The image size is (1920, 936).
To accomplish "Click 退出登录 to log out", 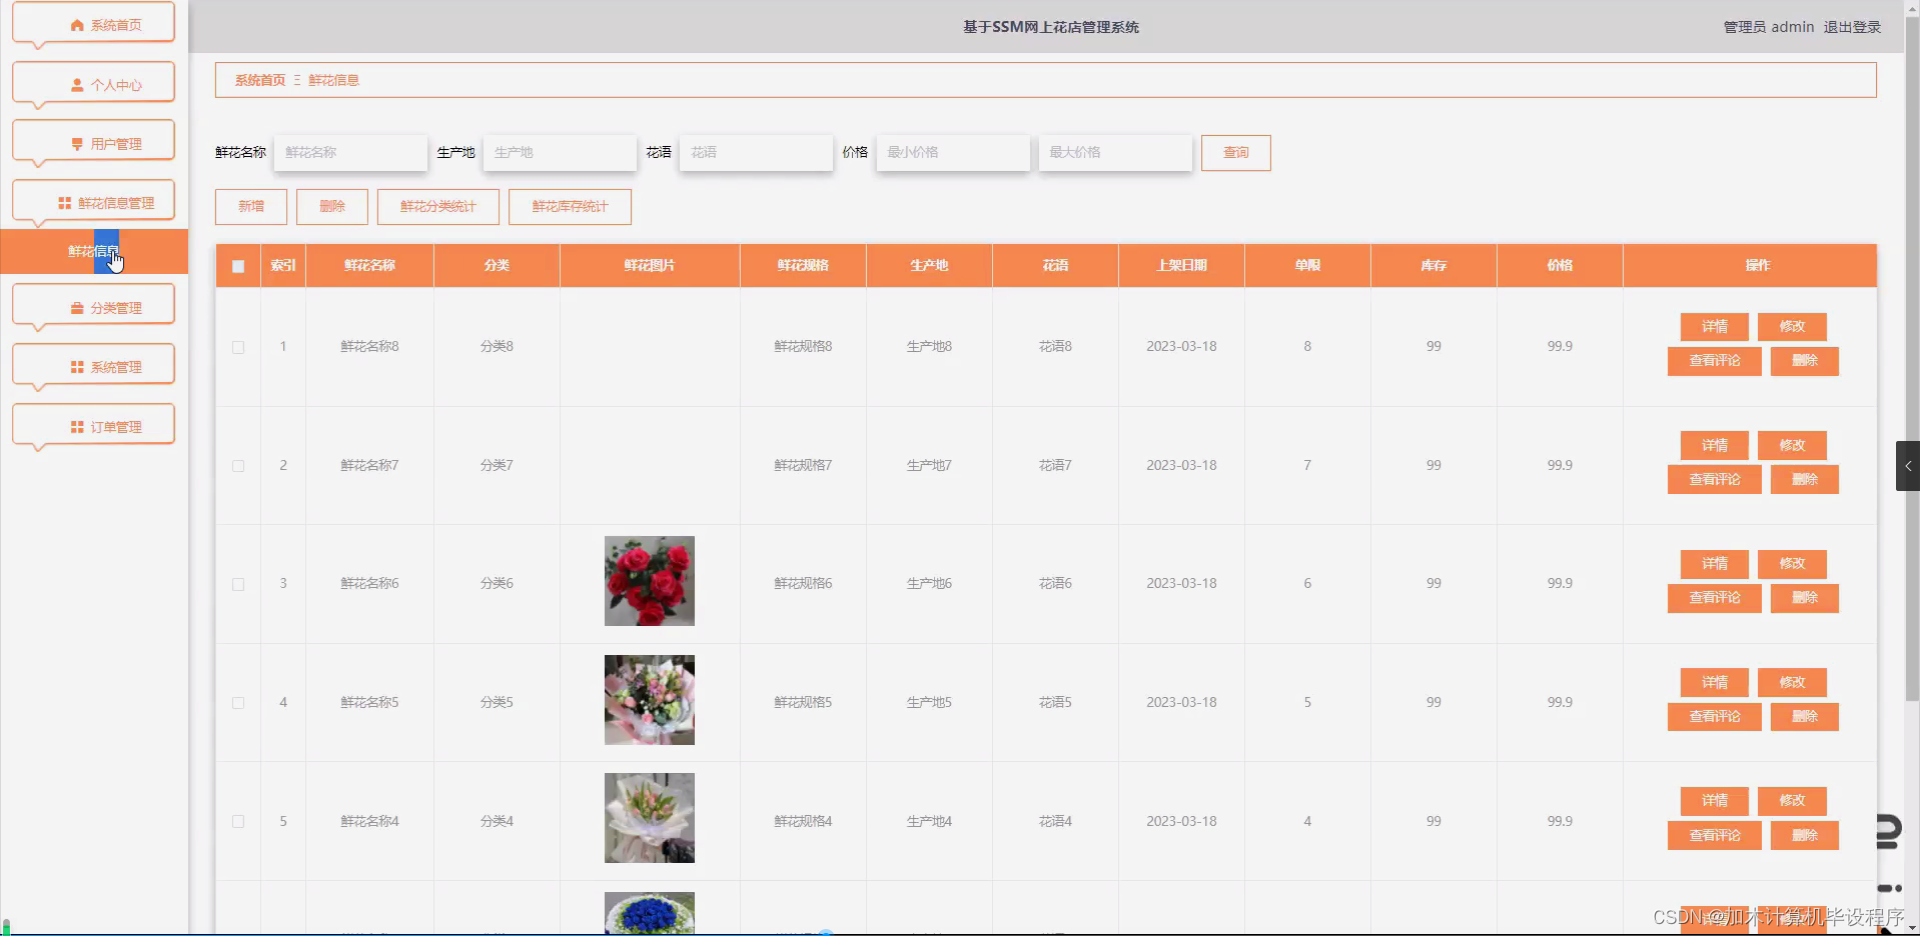I will pos(1851,27).
